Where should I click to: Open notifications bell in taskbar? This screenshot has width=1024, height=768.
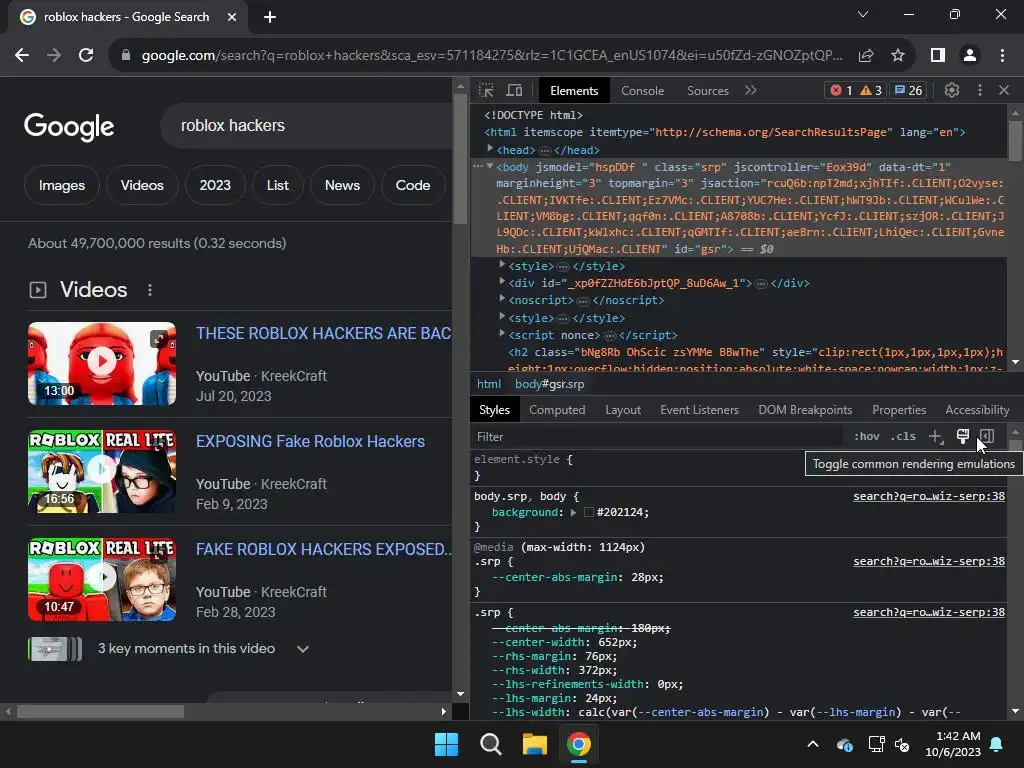pos(997,744)
